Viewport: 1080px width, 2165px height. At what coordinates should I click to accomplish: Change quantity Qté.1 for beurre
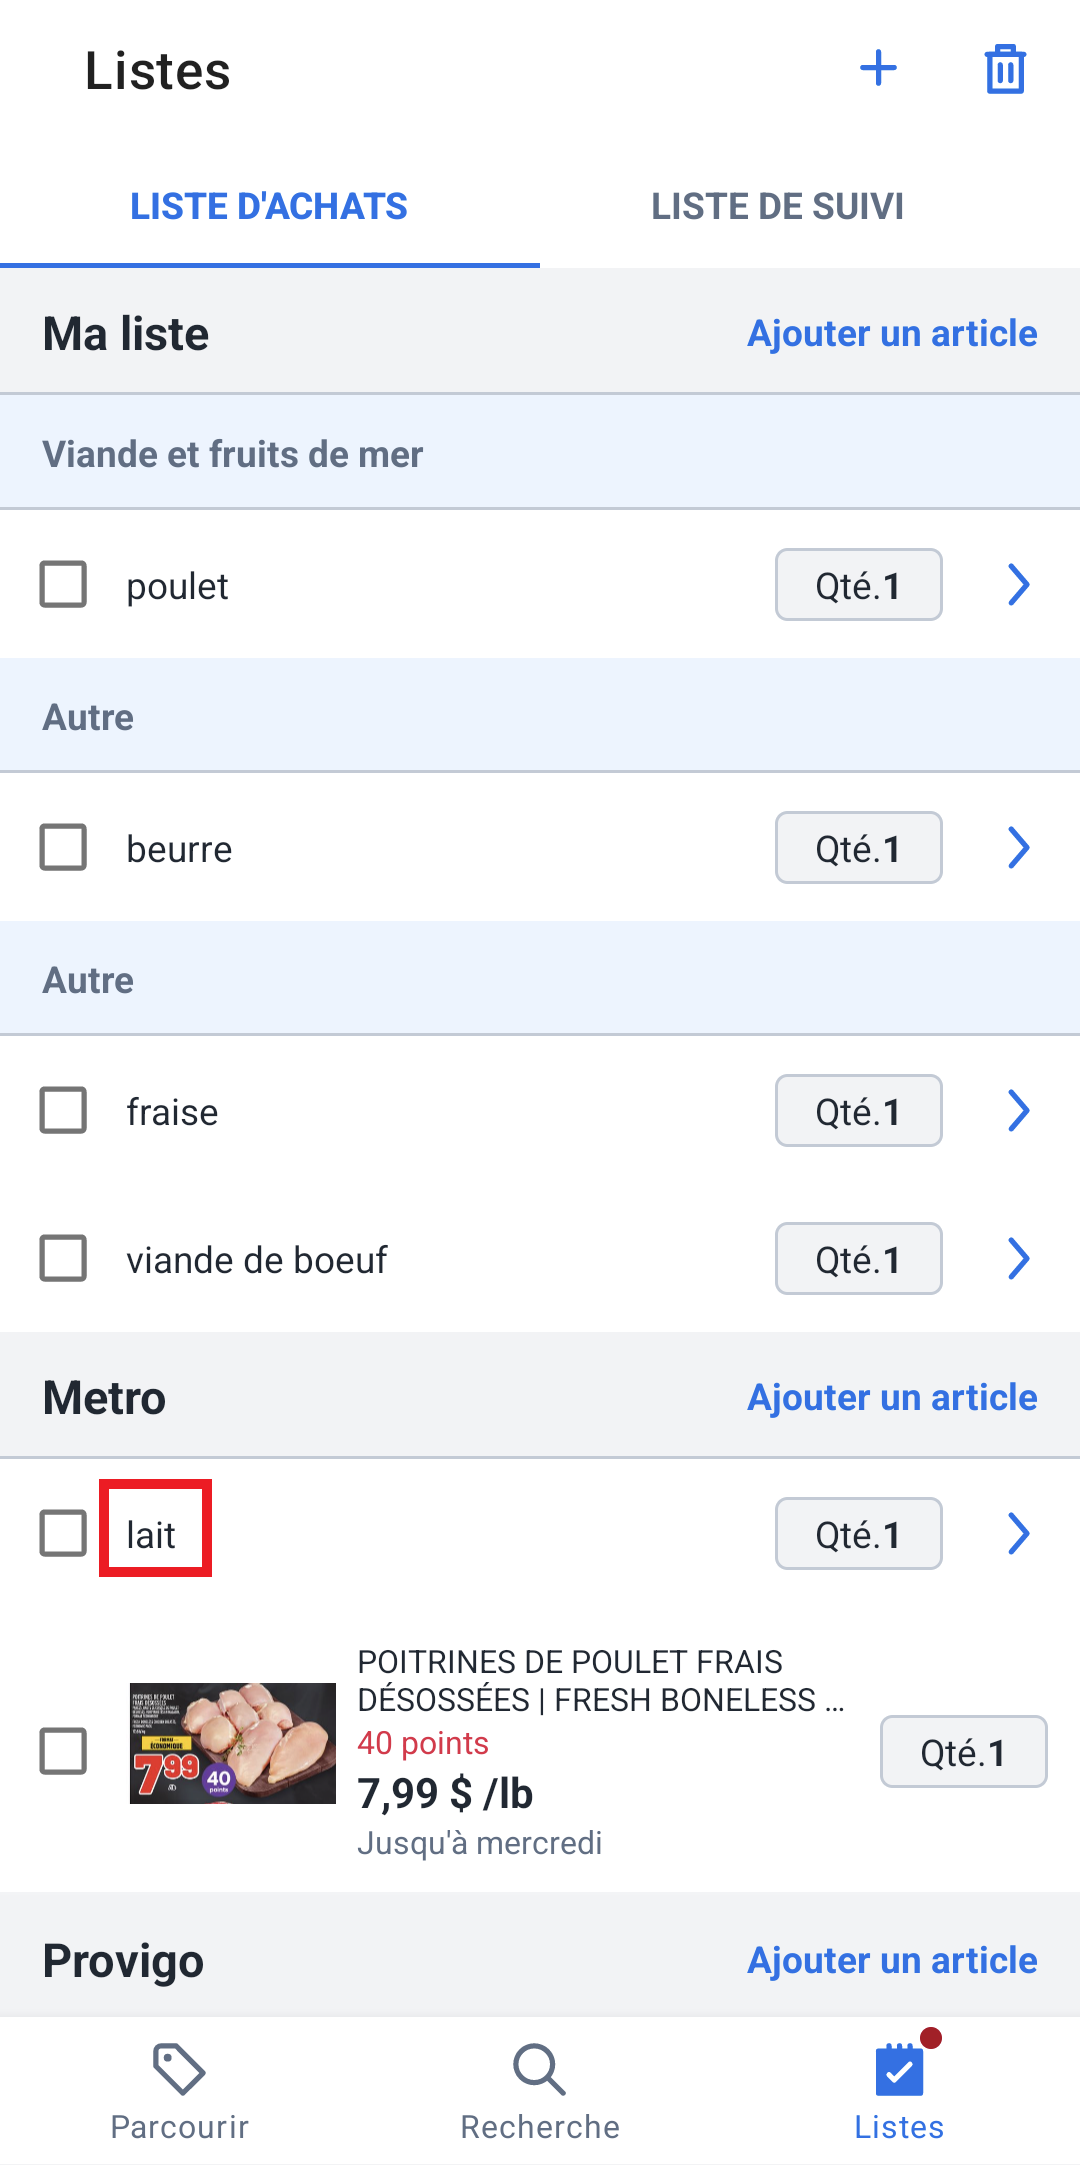(x=859, y=847)
